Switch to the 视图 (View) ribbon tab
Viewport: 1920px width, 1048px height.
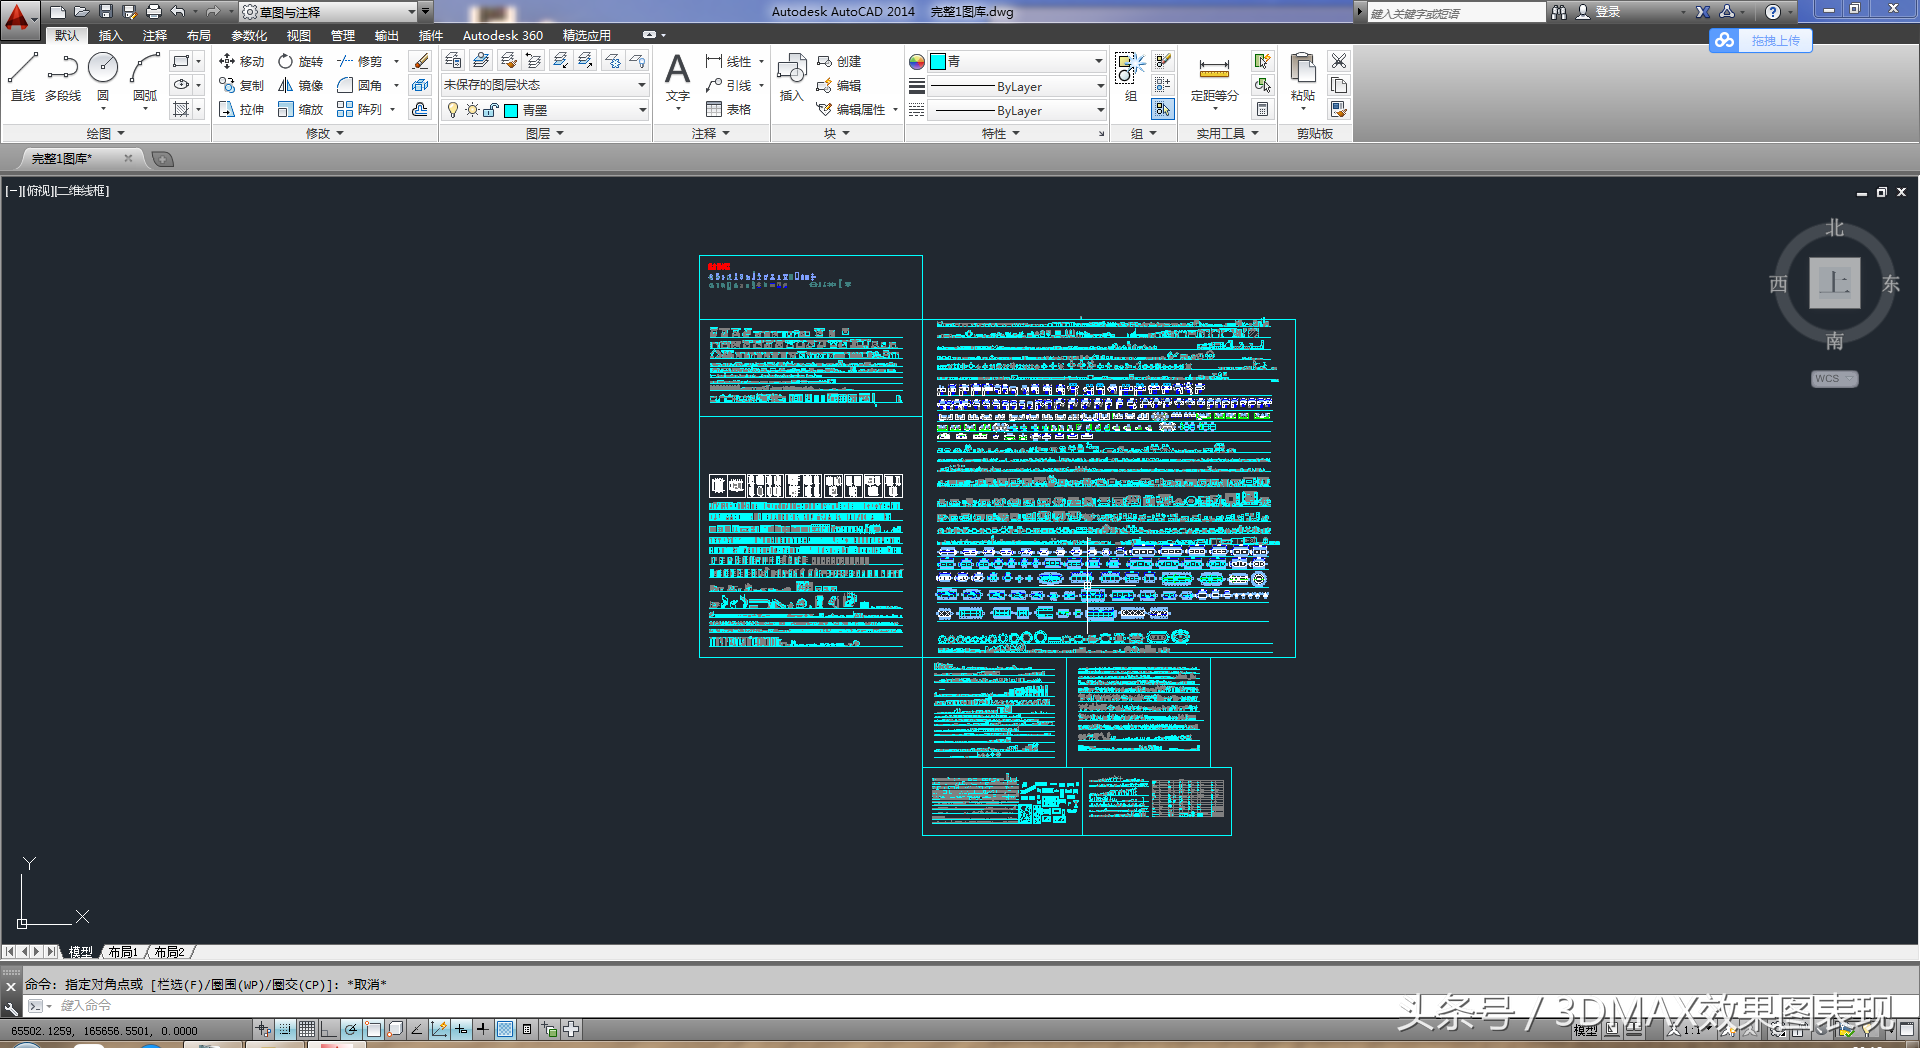(x=298, y=35)
